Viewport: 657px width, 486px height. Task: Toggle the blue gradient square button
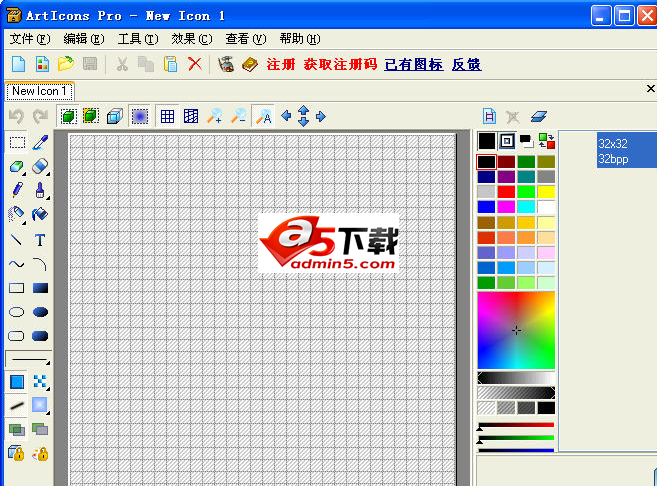(139, 116)
